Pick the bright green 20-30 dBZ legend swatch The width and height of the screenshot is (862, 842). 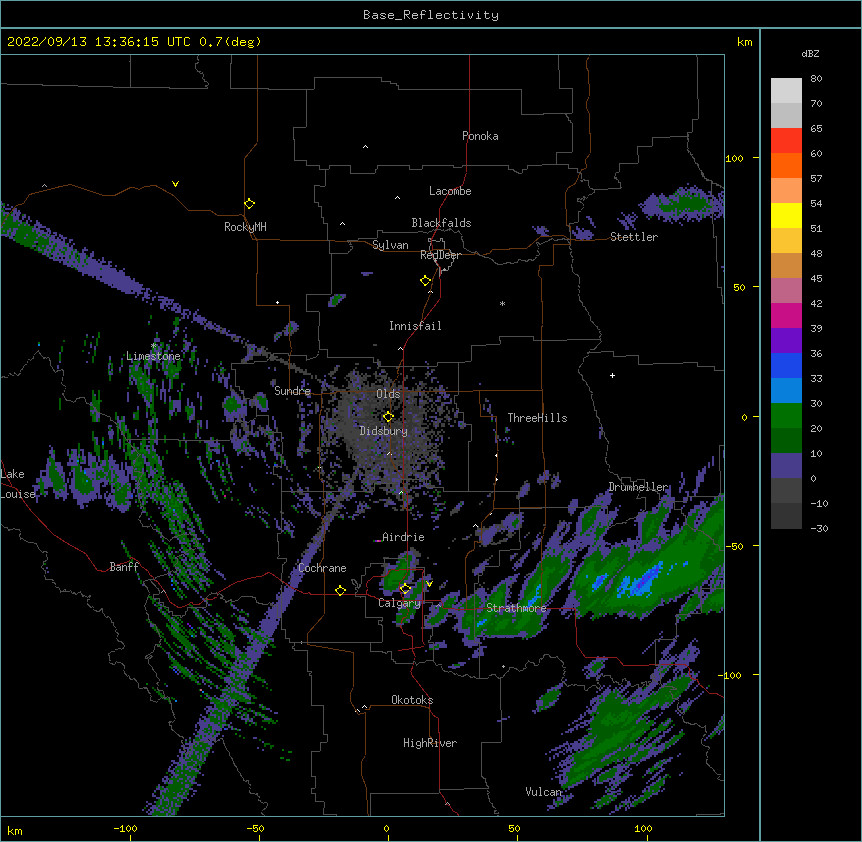786,416
